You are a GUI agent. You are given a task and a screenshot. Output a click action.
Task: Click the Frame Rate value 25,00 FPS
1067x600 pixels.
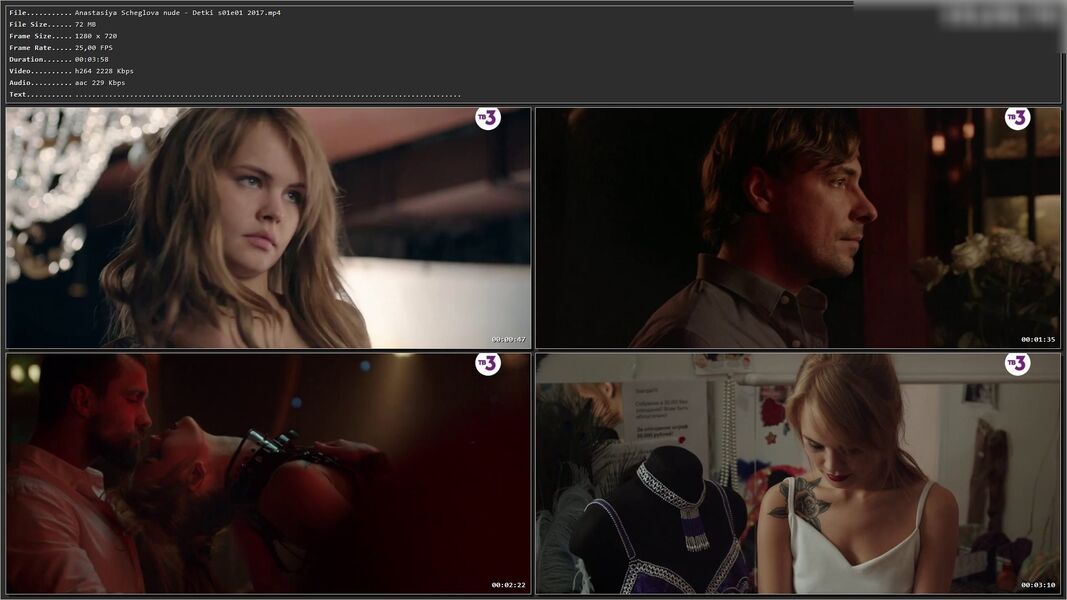[94, 48]
